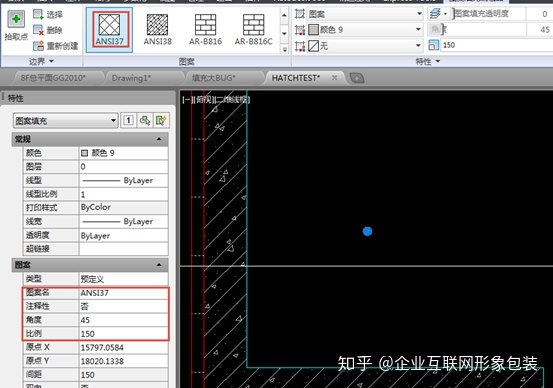
Task: Click the scale (比例) property value 150
Action: [x=123, y=334]
